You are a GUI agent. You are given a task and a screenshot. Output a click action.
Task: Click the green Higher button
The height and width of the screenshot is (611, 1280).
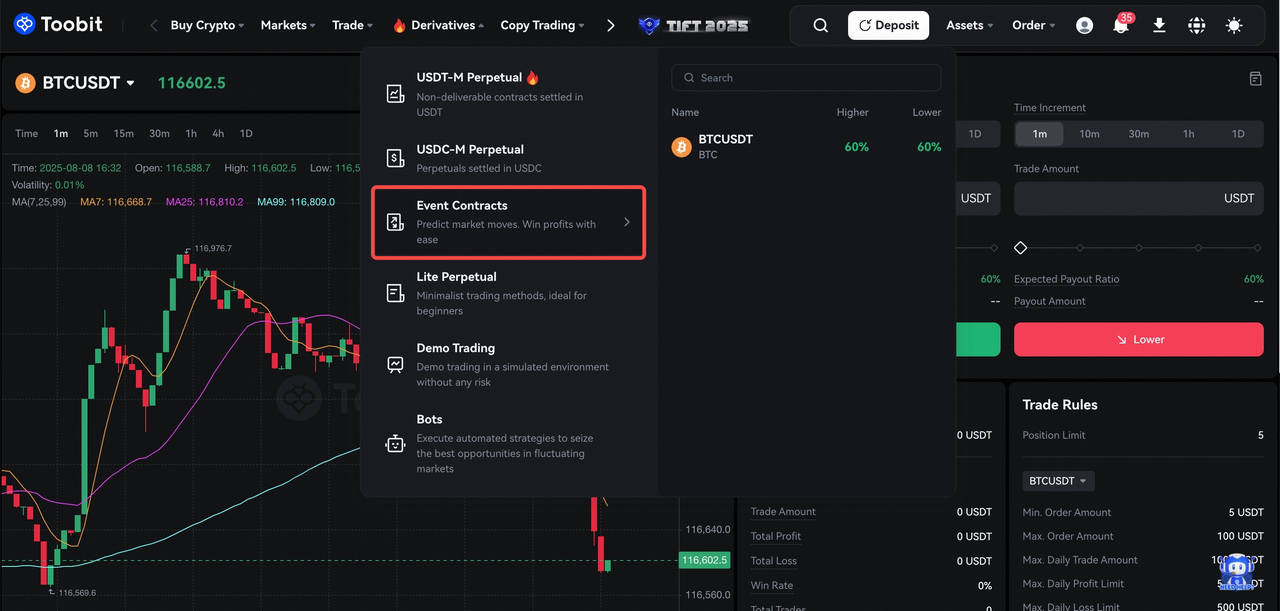(x=977, y=339)
